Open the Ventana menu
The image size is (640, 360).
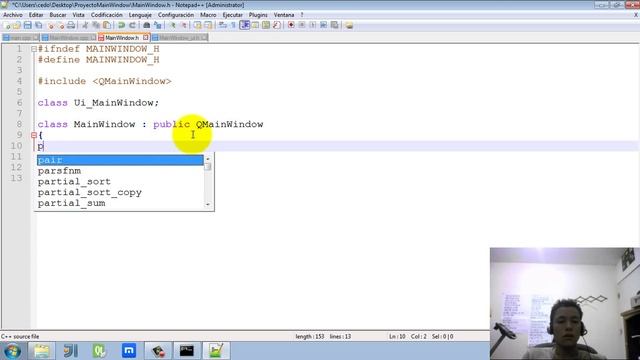(284, 15)
